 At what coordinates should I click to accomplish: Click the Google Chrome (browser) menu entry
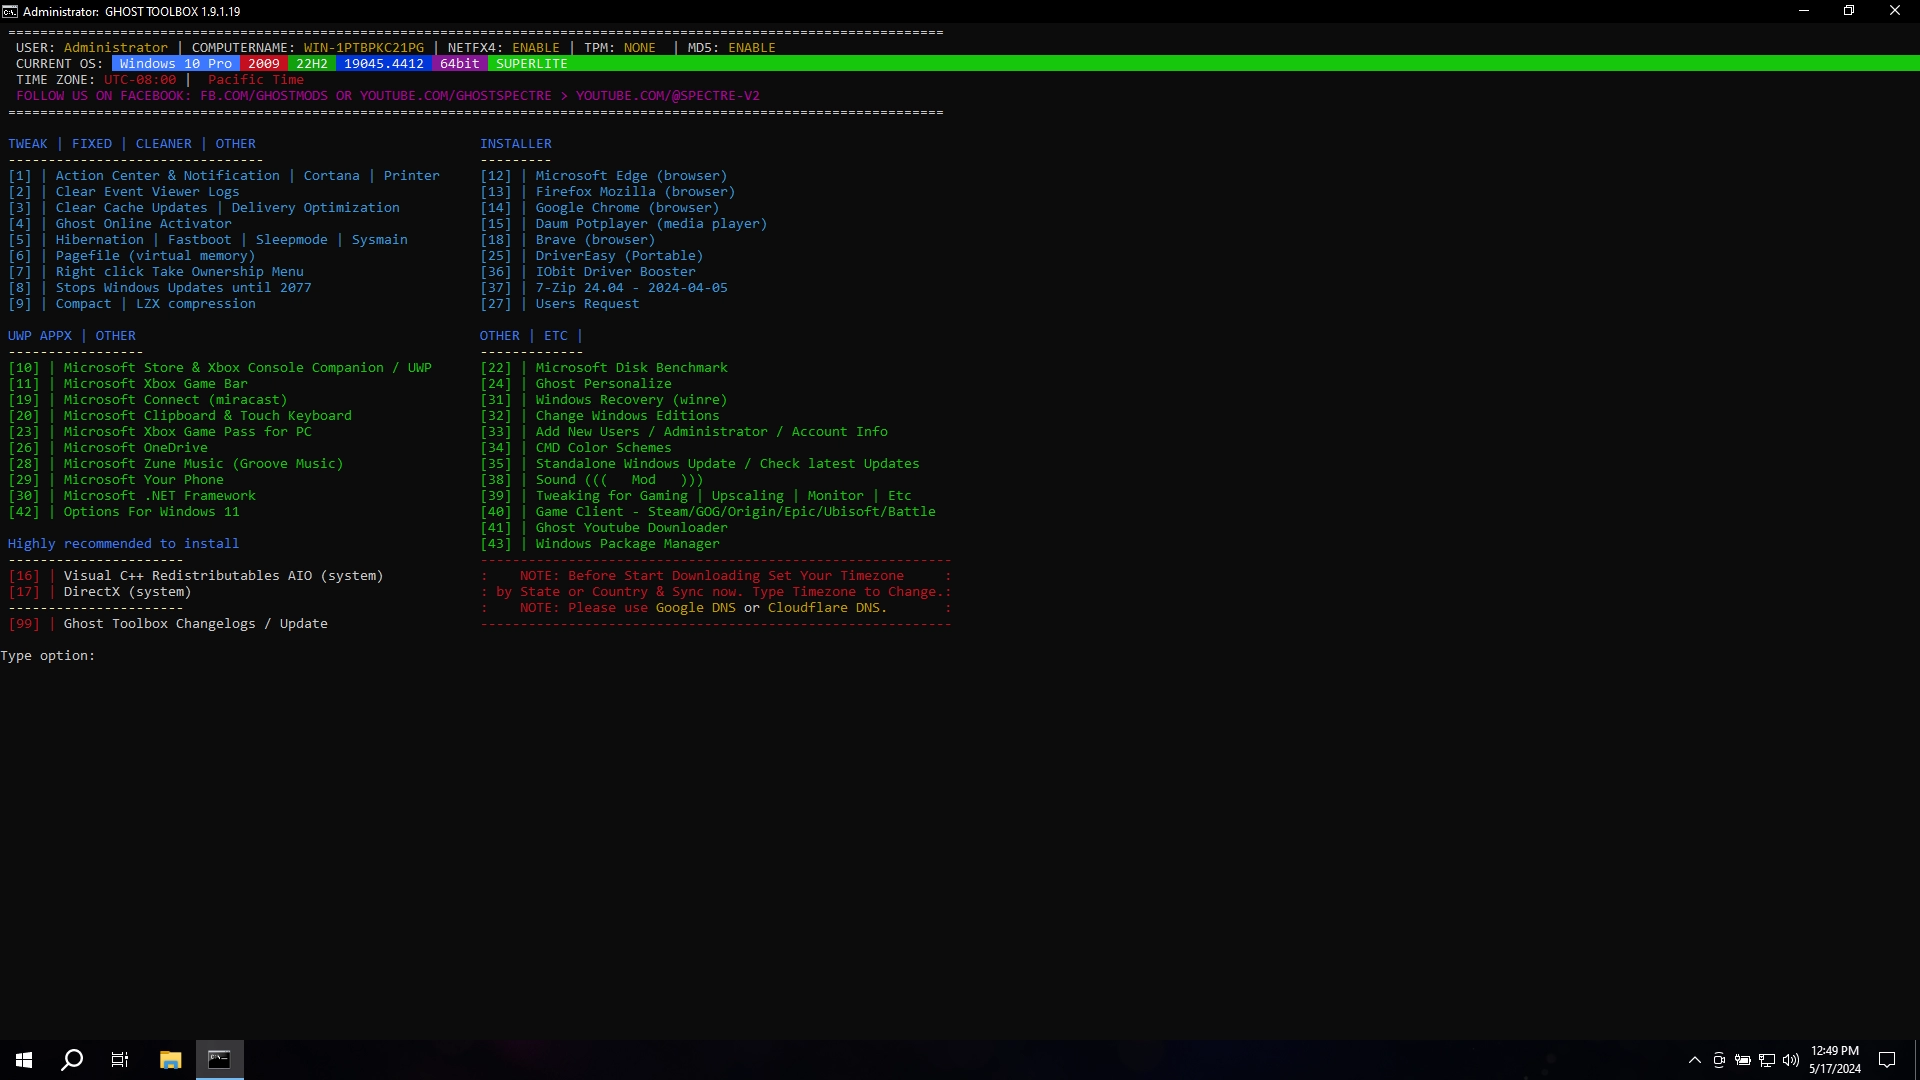coord(626,208)
